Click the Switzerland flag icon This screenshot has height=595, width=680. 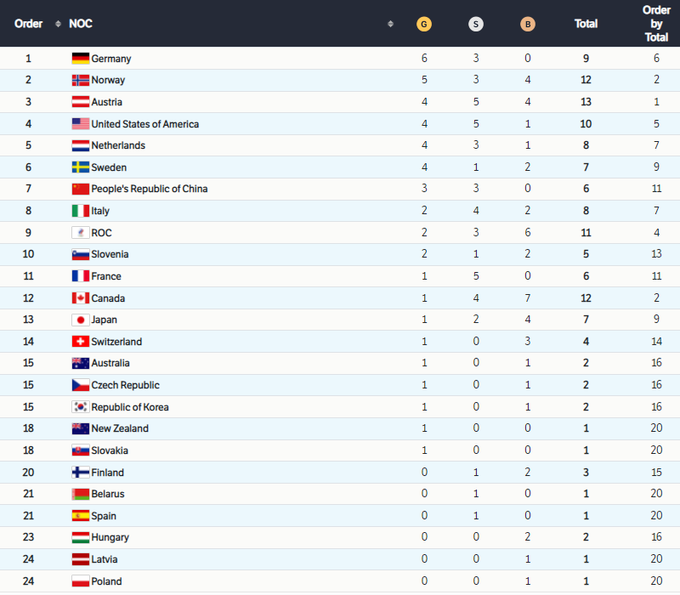coord(80,342)
